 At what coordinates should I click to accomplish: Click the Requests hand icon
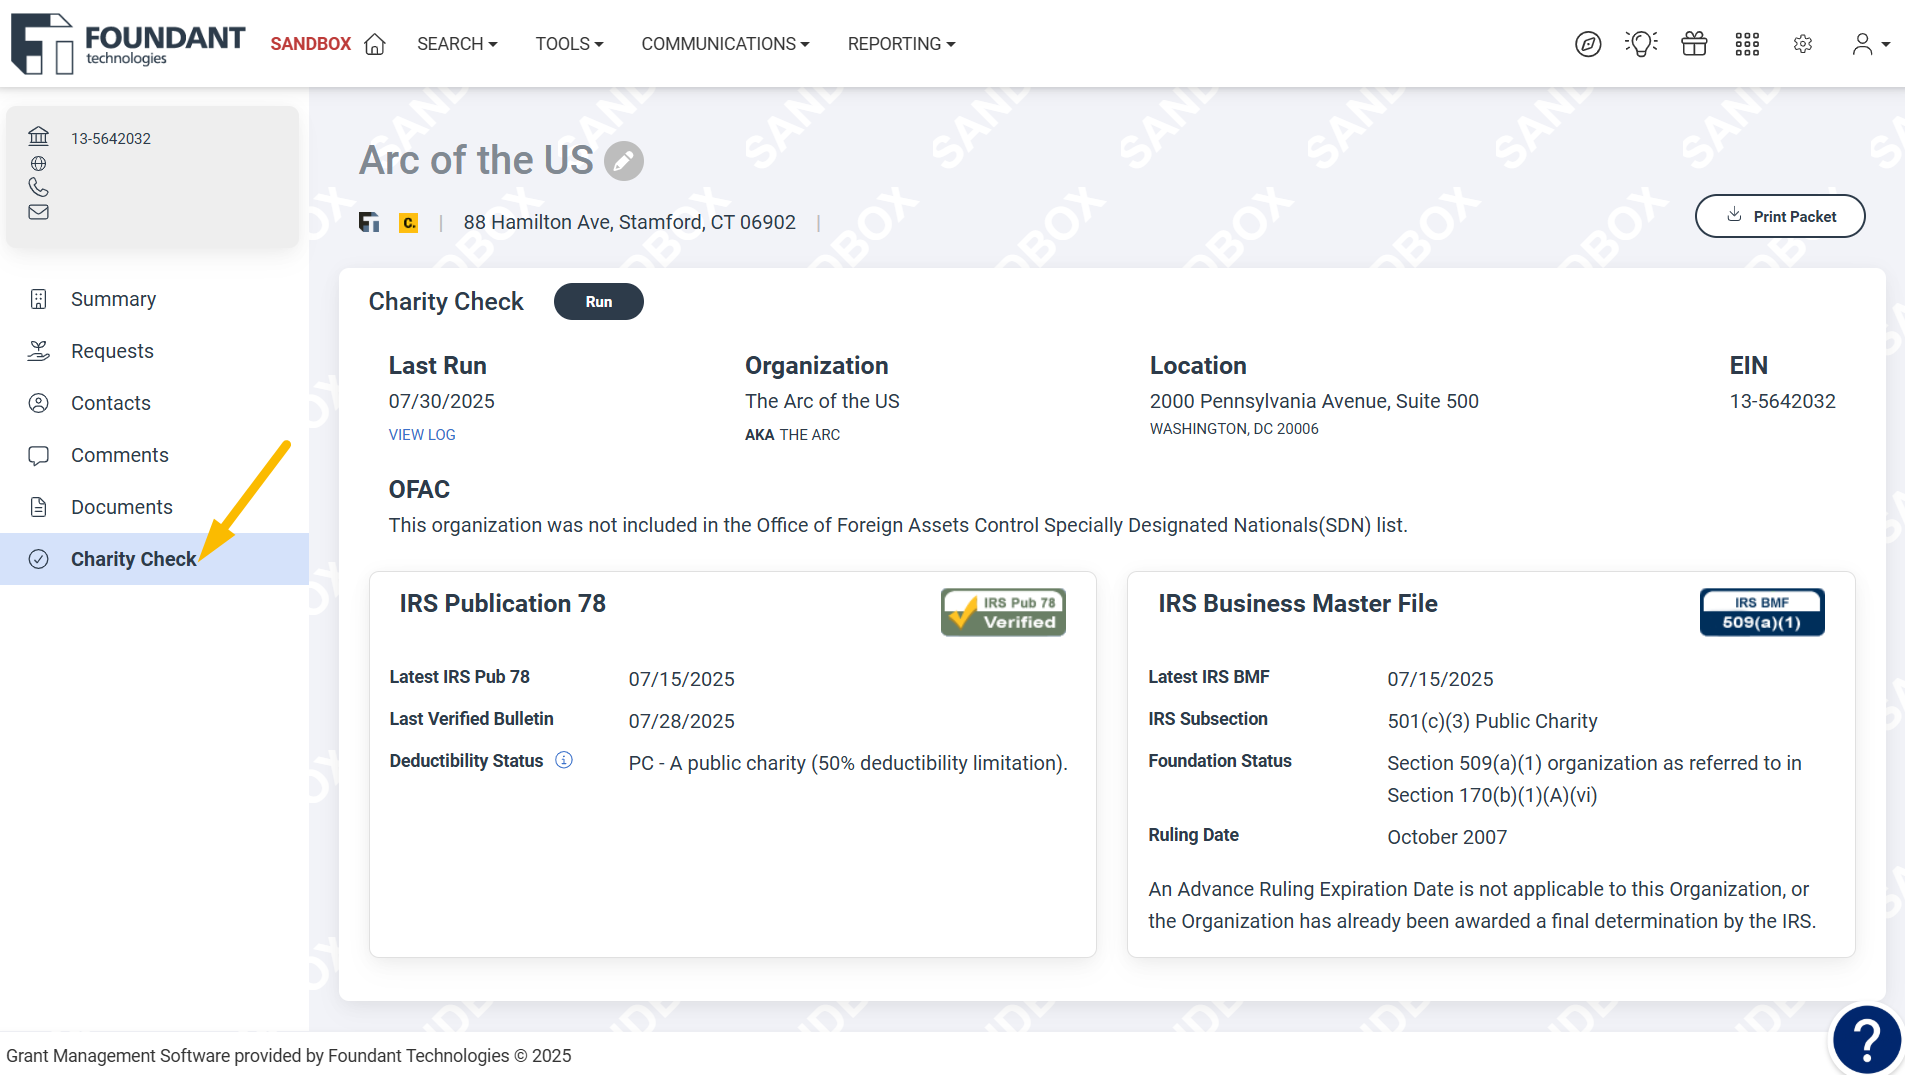click(x=38, y=351)
